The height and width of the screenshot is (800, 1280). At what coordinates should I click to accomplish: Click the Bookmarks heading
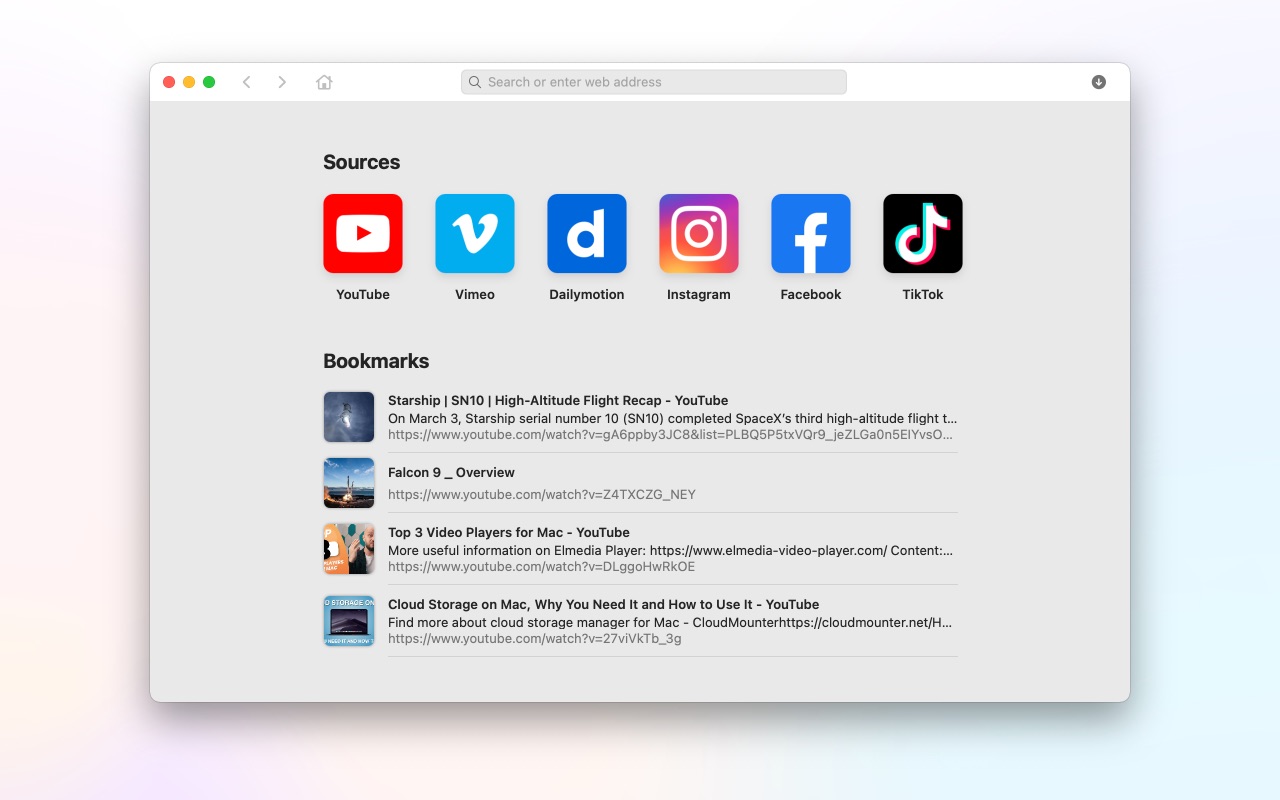click(376, 361)
